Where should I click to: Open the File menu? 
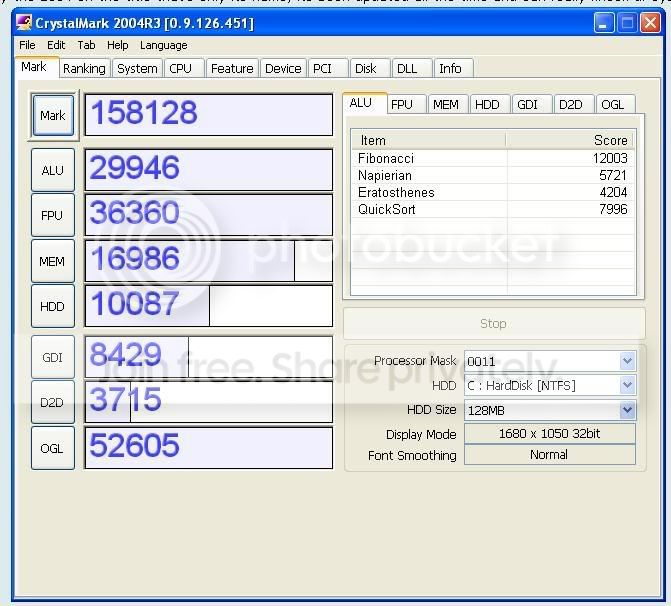coord(27,45)
